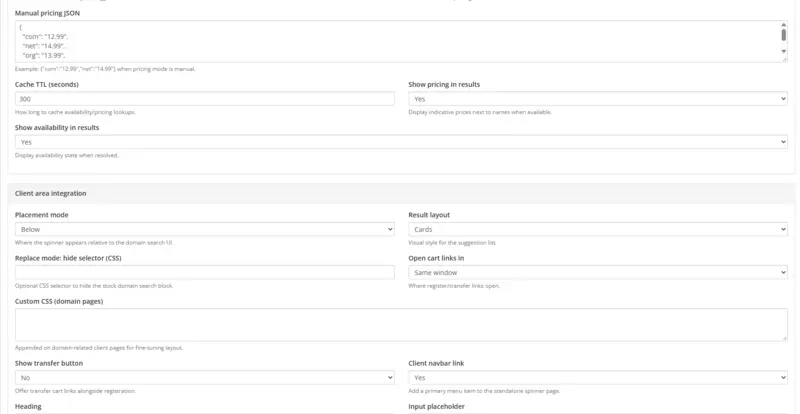This screenshot has width=800, height=414.
Task: Click the Offer transfer cart links hint
Action: tap(76, 391)
